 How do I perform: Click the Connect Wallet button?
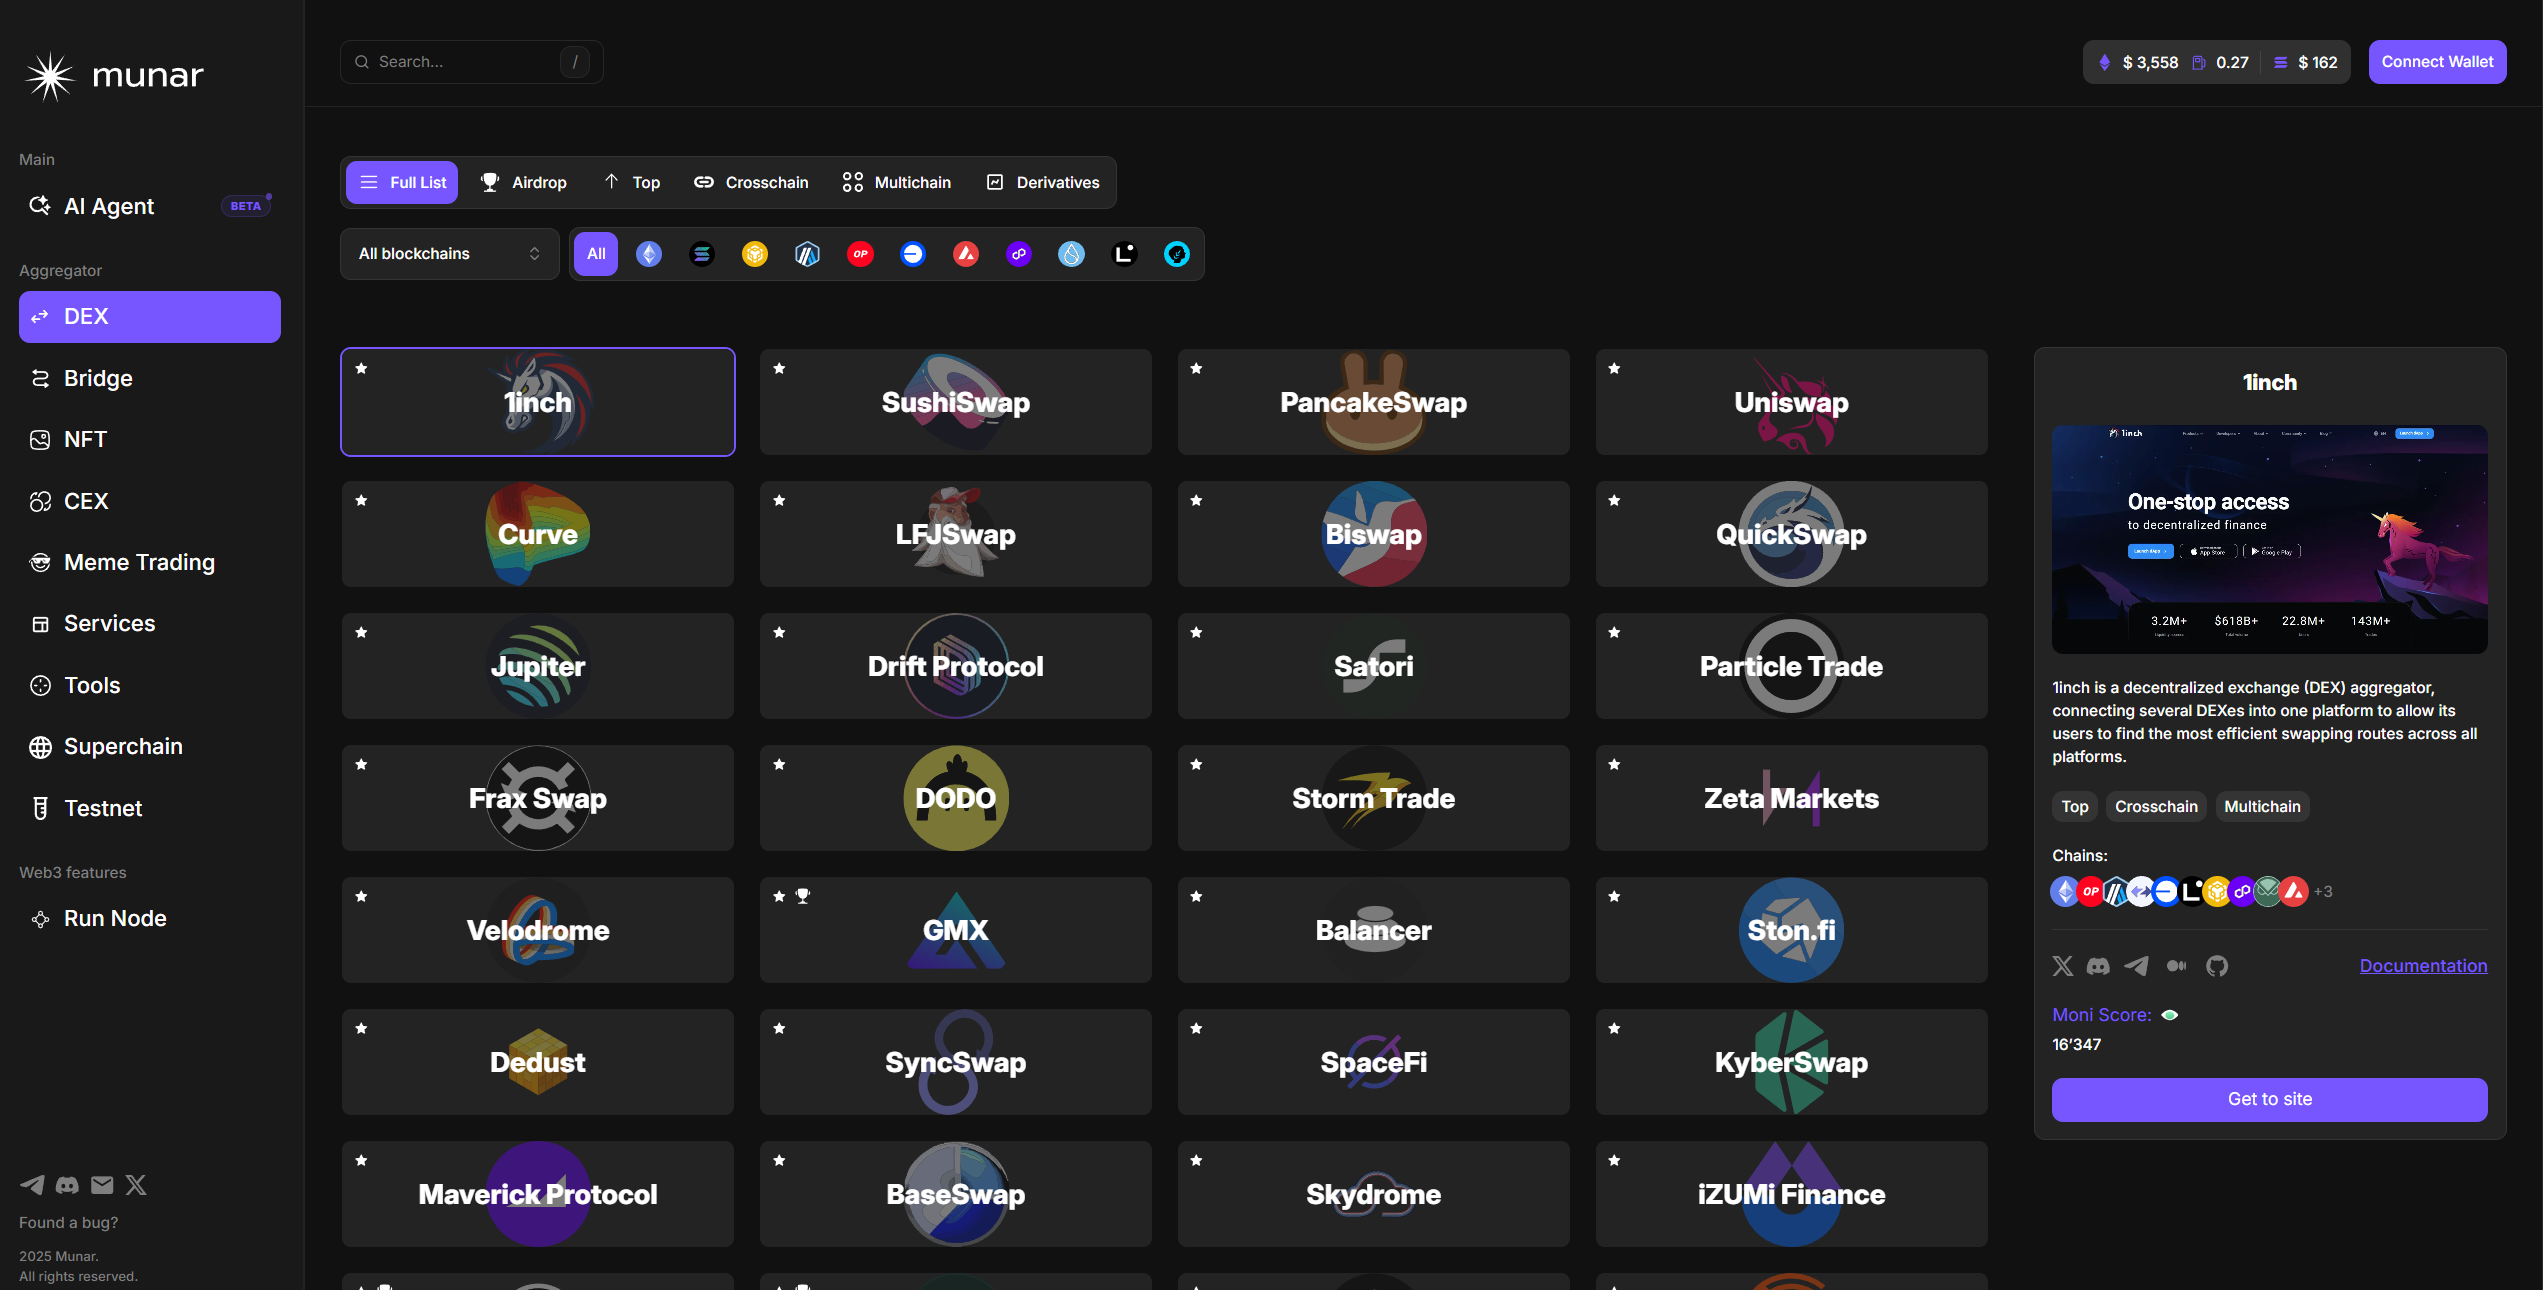click(2437, 62)
